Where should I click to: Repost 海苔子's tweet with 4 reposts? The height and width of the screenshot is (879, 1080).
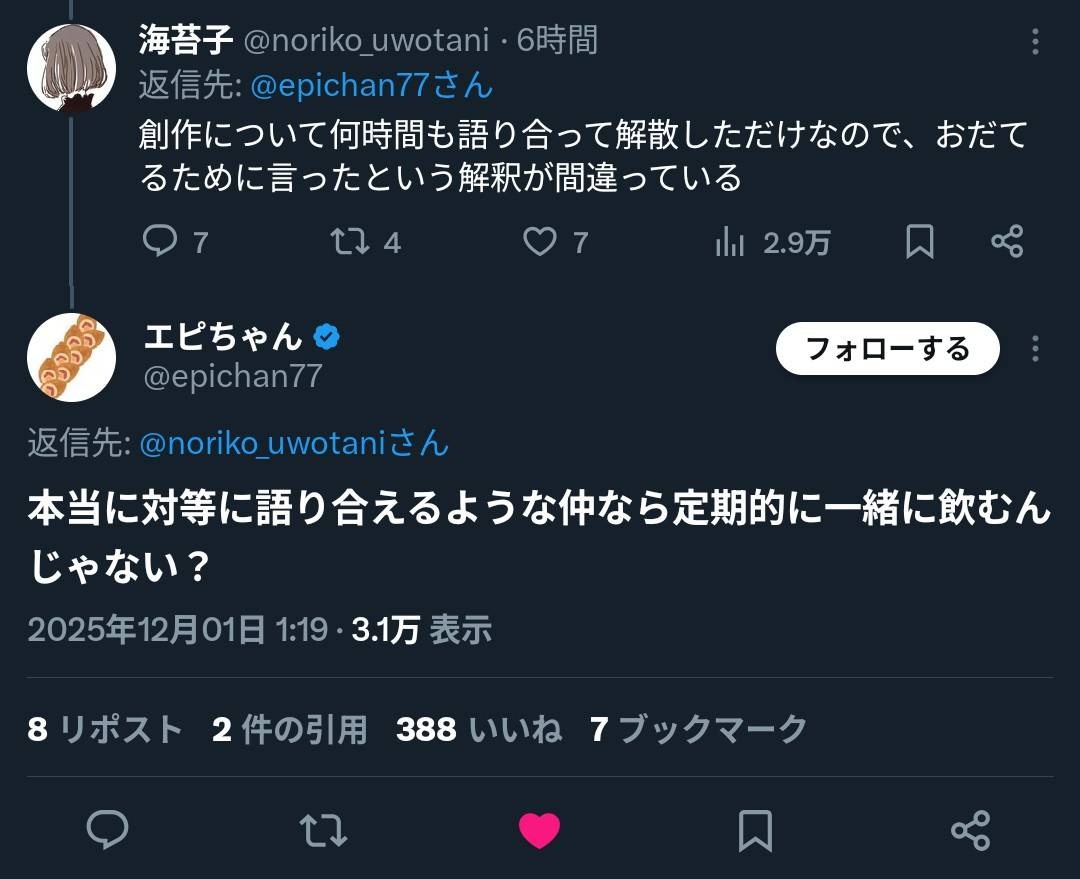(350, 241)
